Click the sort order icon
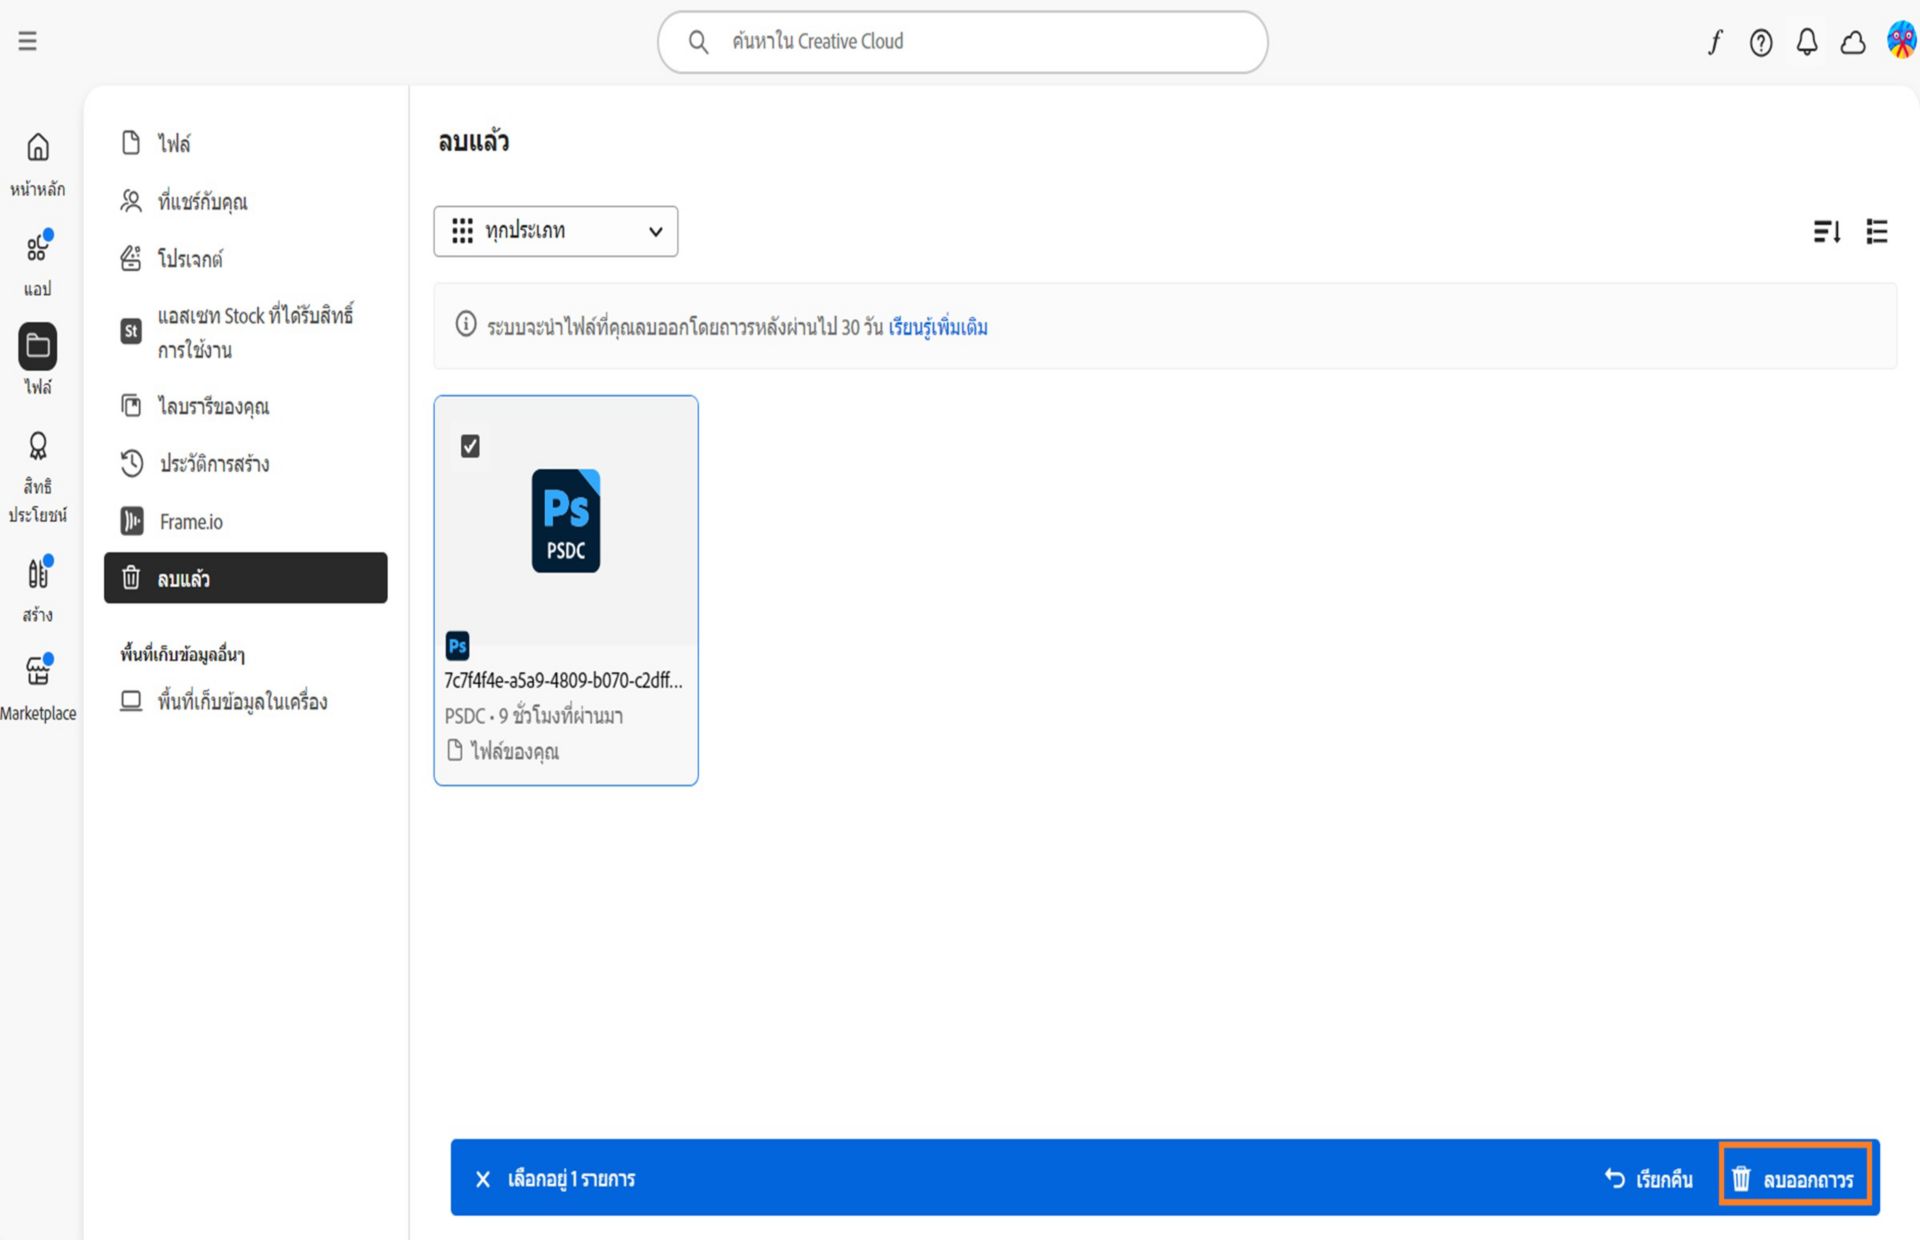 point(1827,232)
